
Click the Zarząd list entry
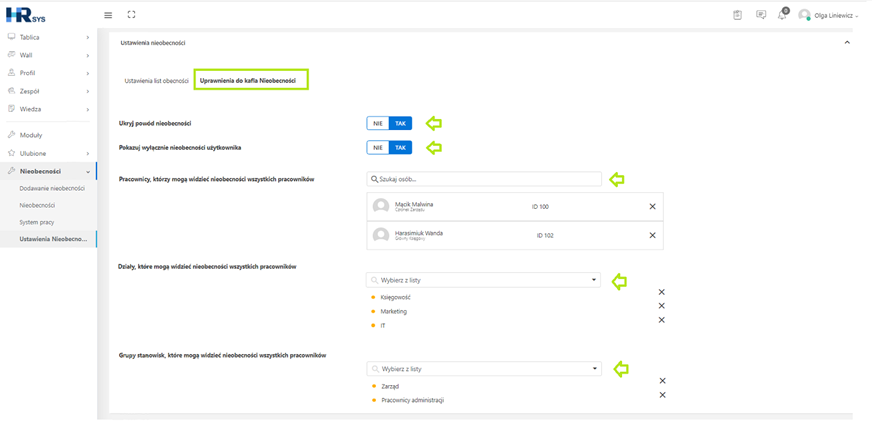(390, 386)
